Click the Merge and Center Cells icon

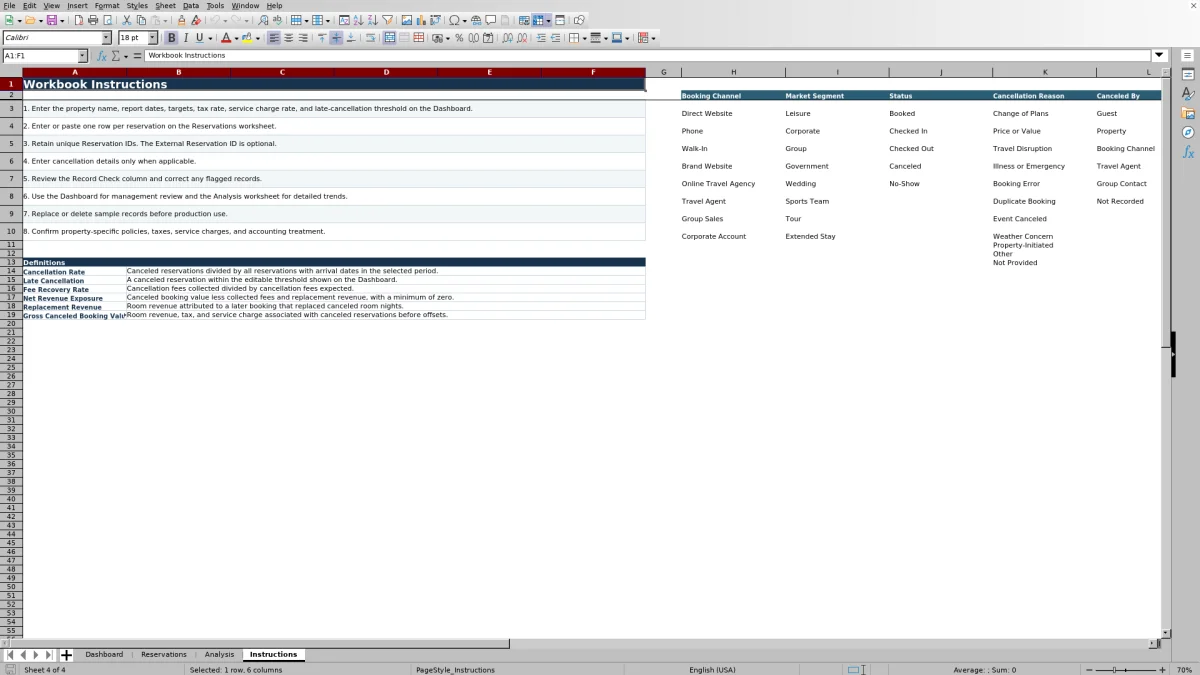click(388, 38)
